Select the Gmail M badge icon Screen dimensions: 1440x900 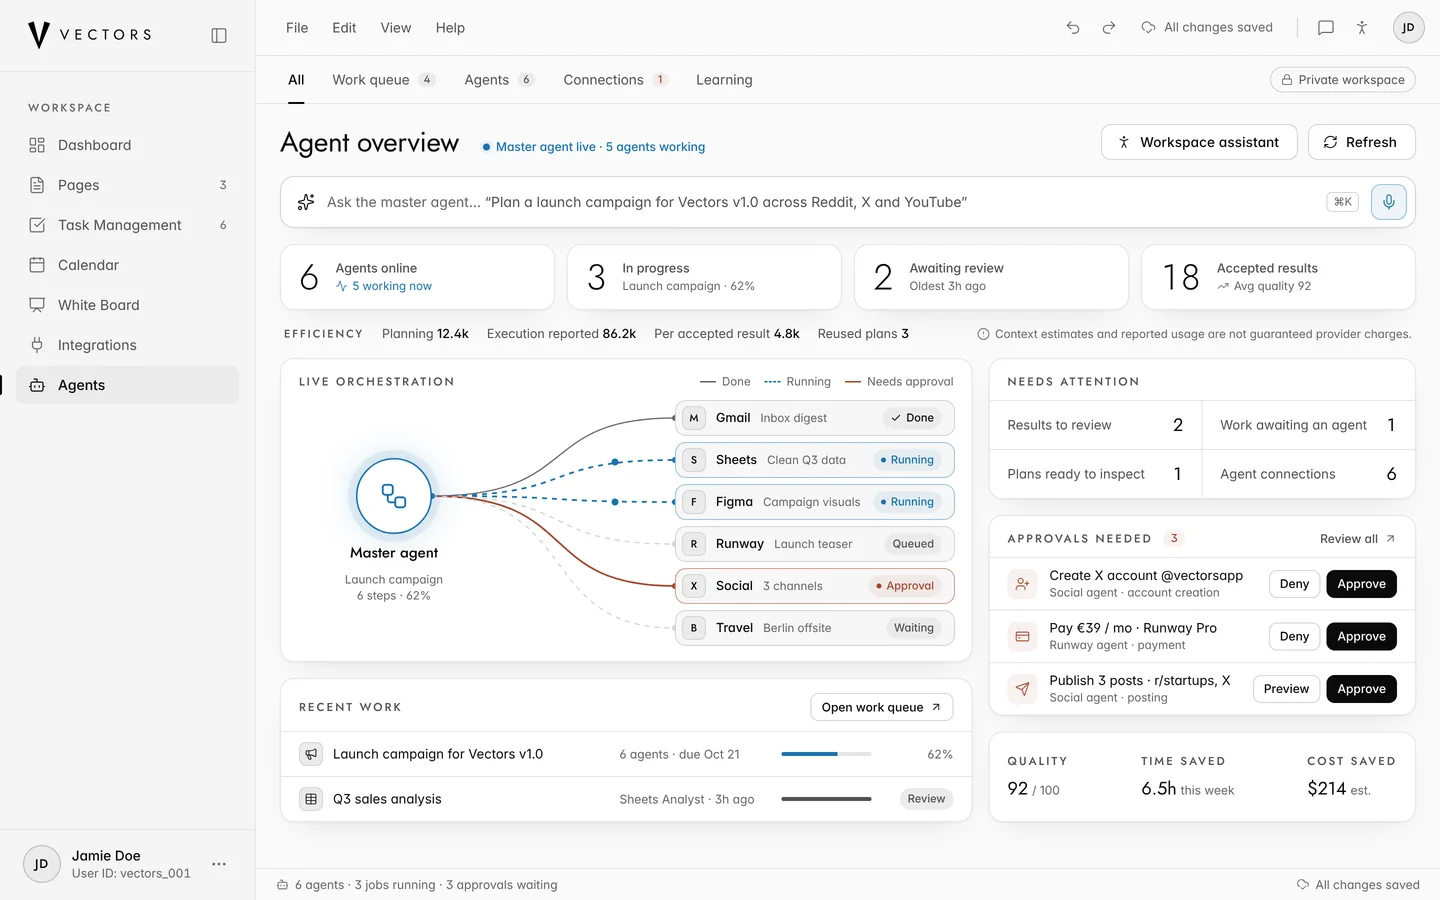click(694, 418)
